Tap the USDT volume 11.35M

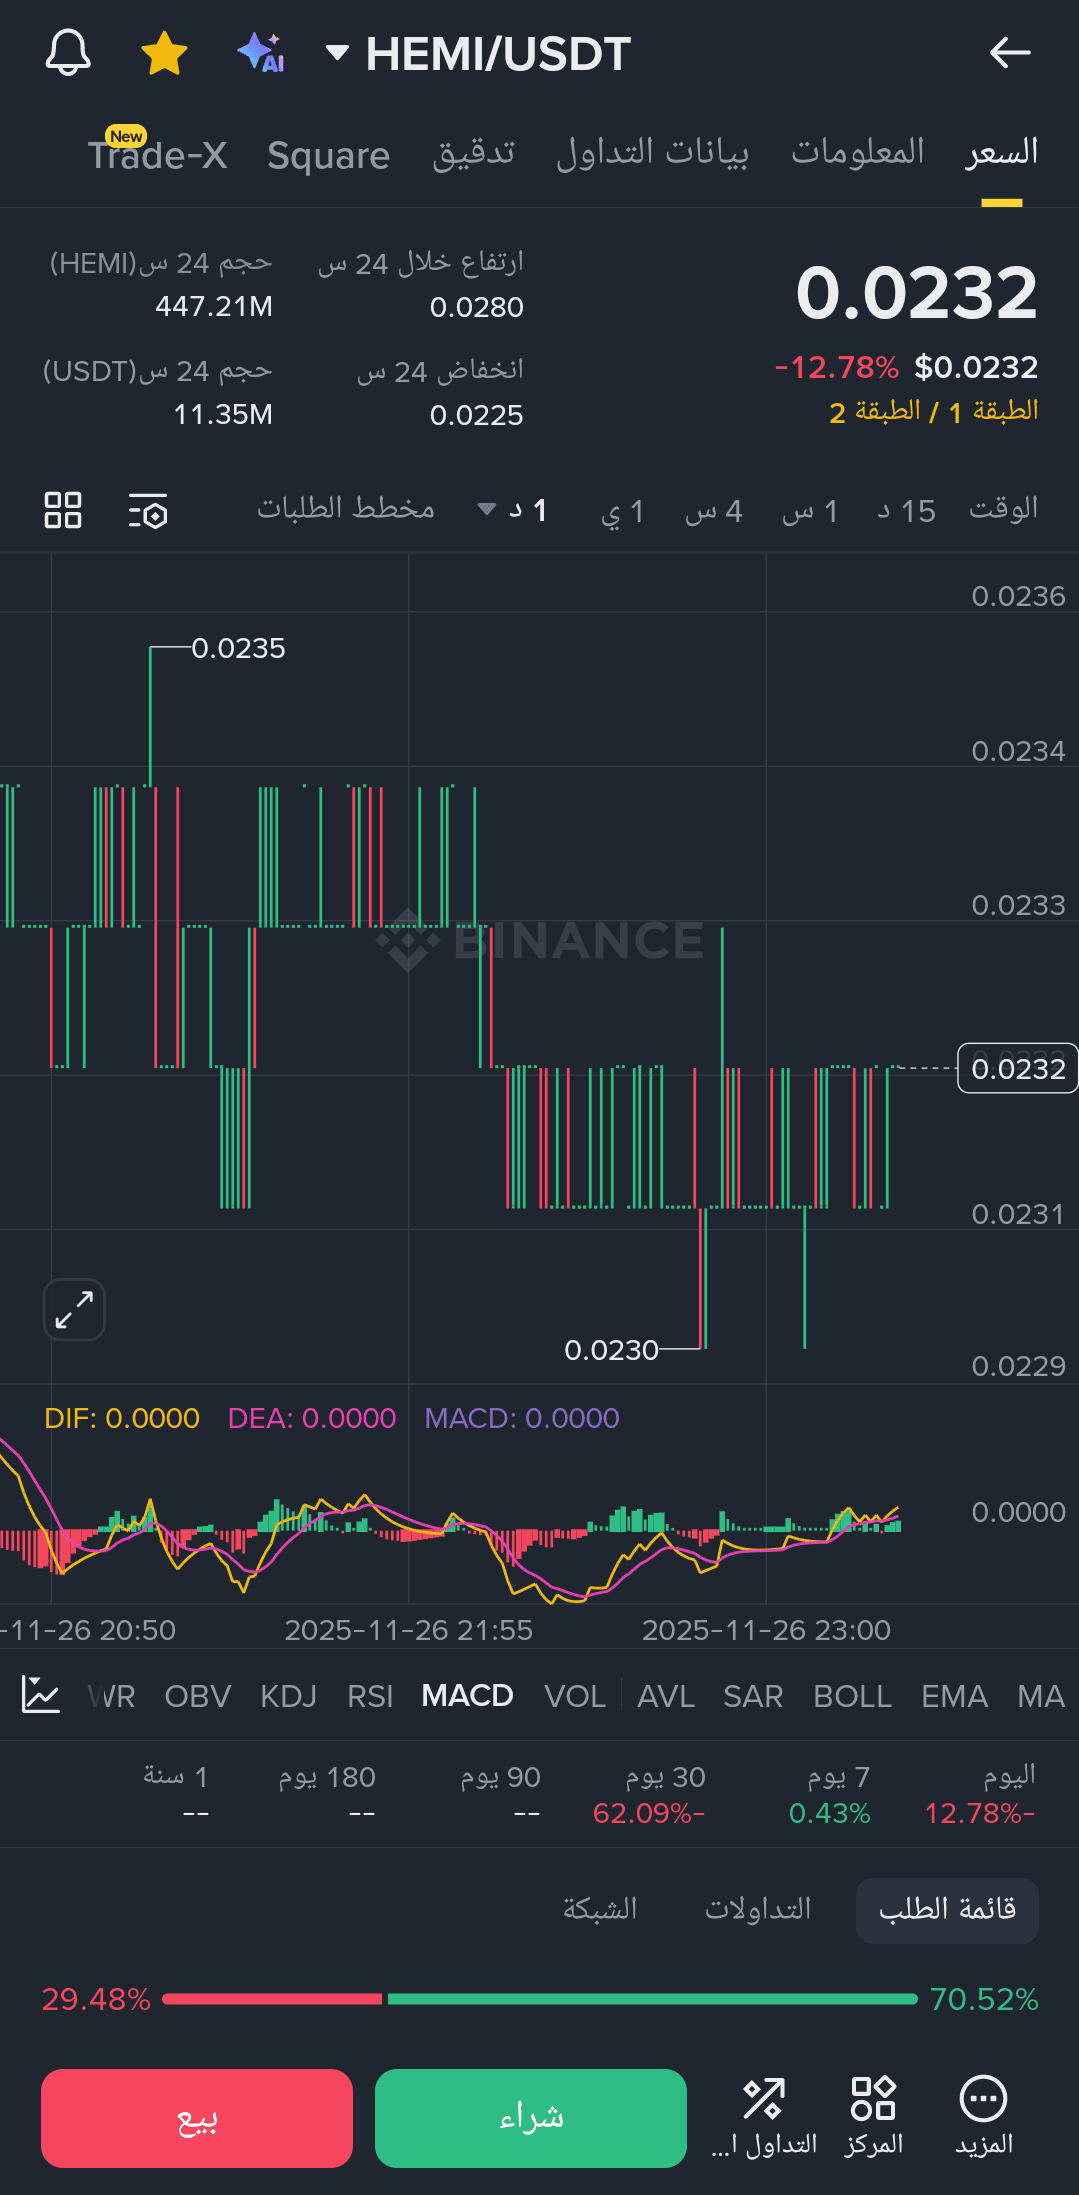tap(223, 414)
